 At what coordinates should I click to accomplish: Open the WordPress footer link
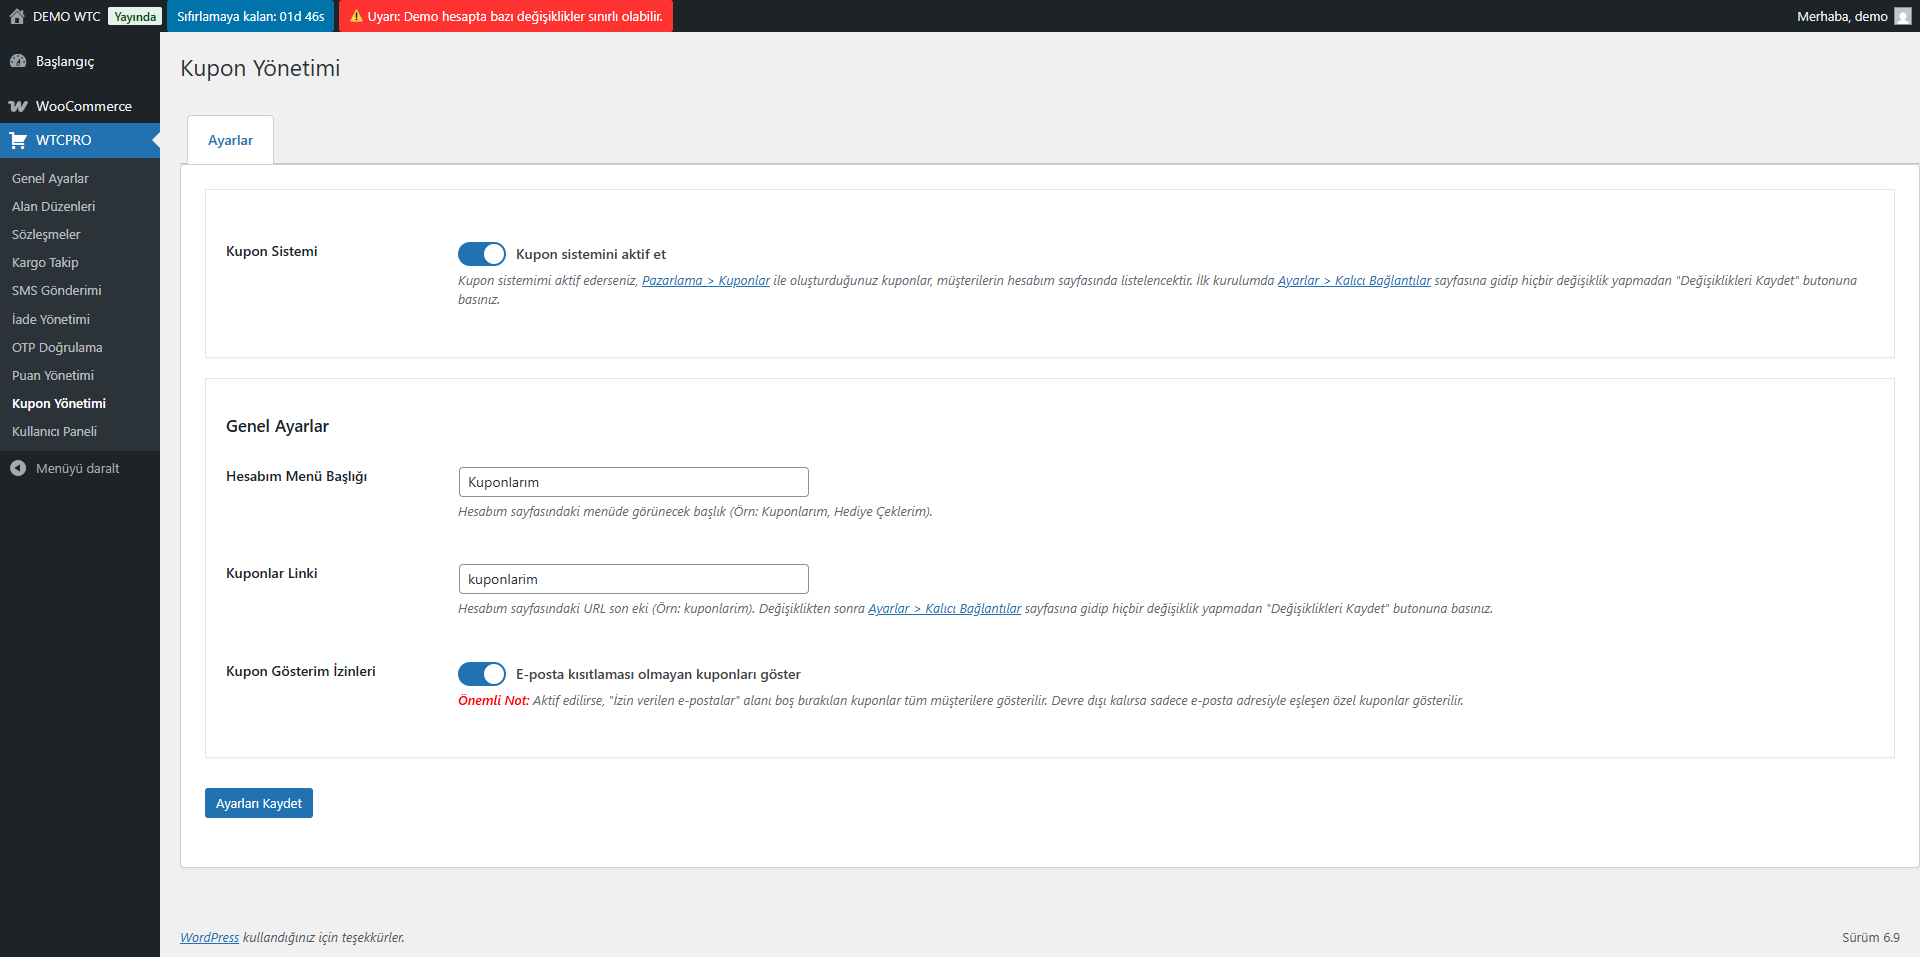[x=209, y=937]
